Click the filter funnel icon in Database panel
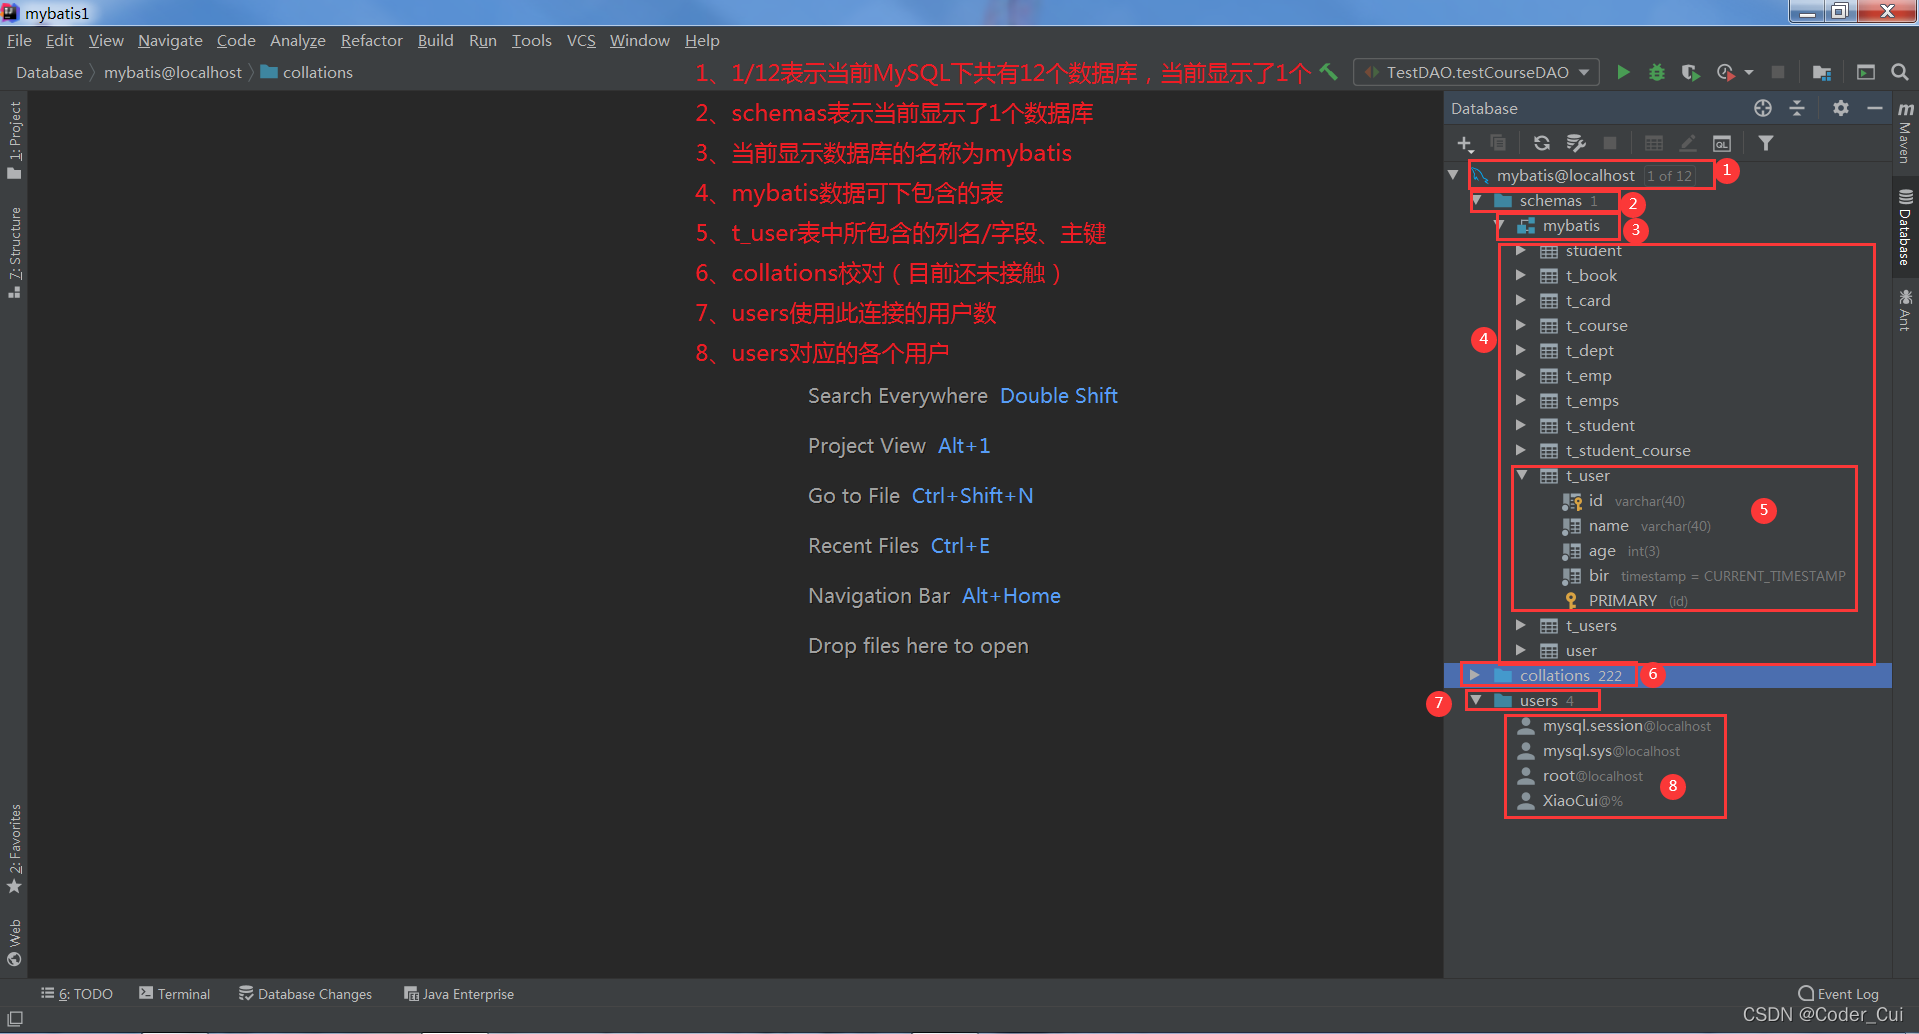 click(1766, 143)
